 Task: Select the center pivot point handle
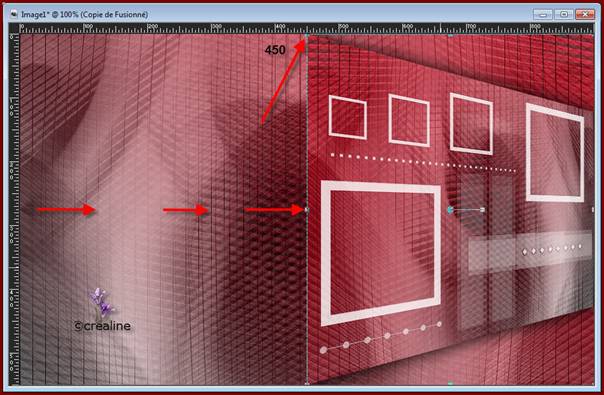(x=450, y=210)
